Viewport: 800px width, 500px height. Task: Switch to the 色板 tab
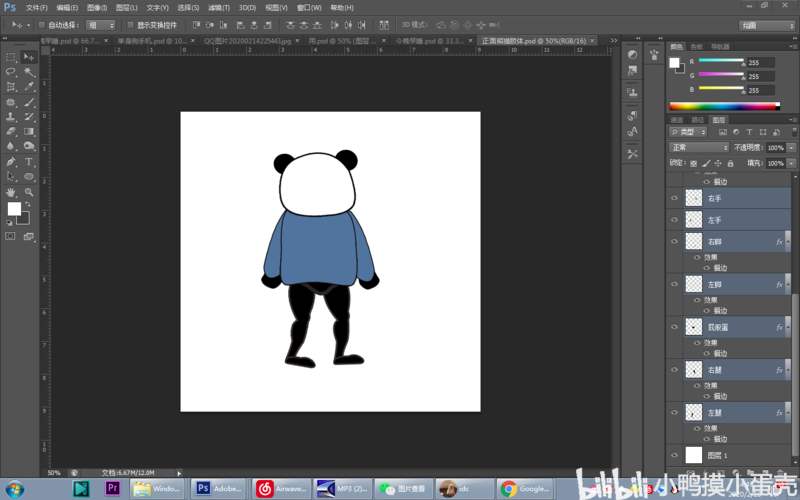(x=696, y=47)
